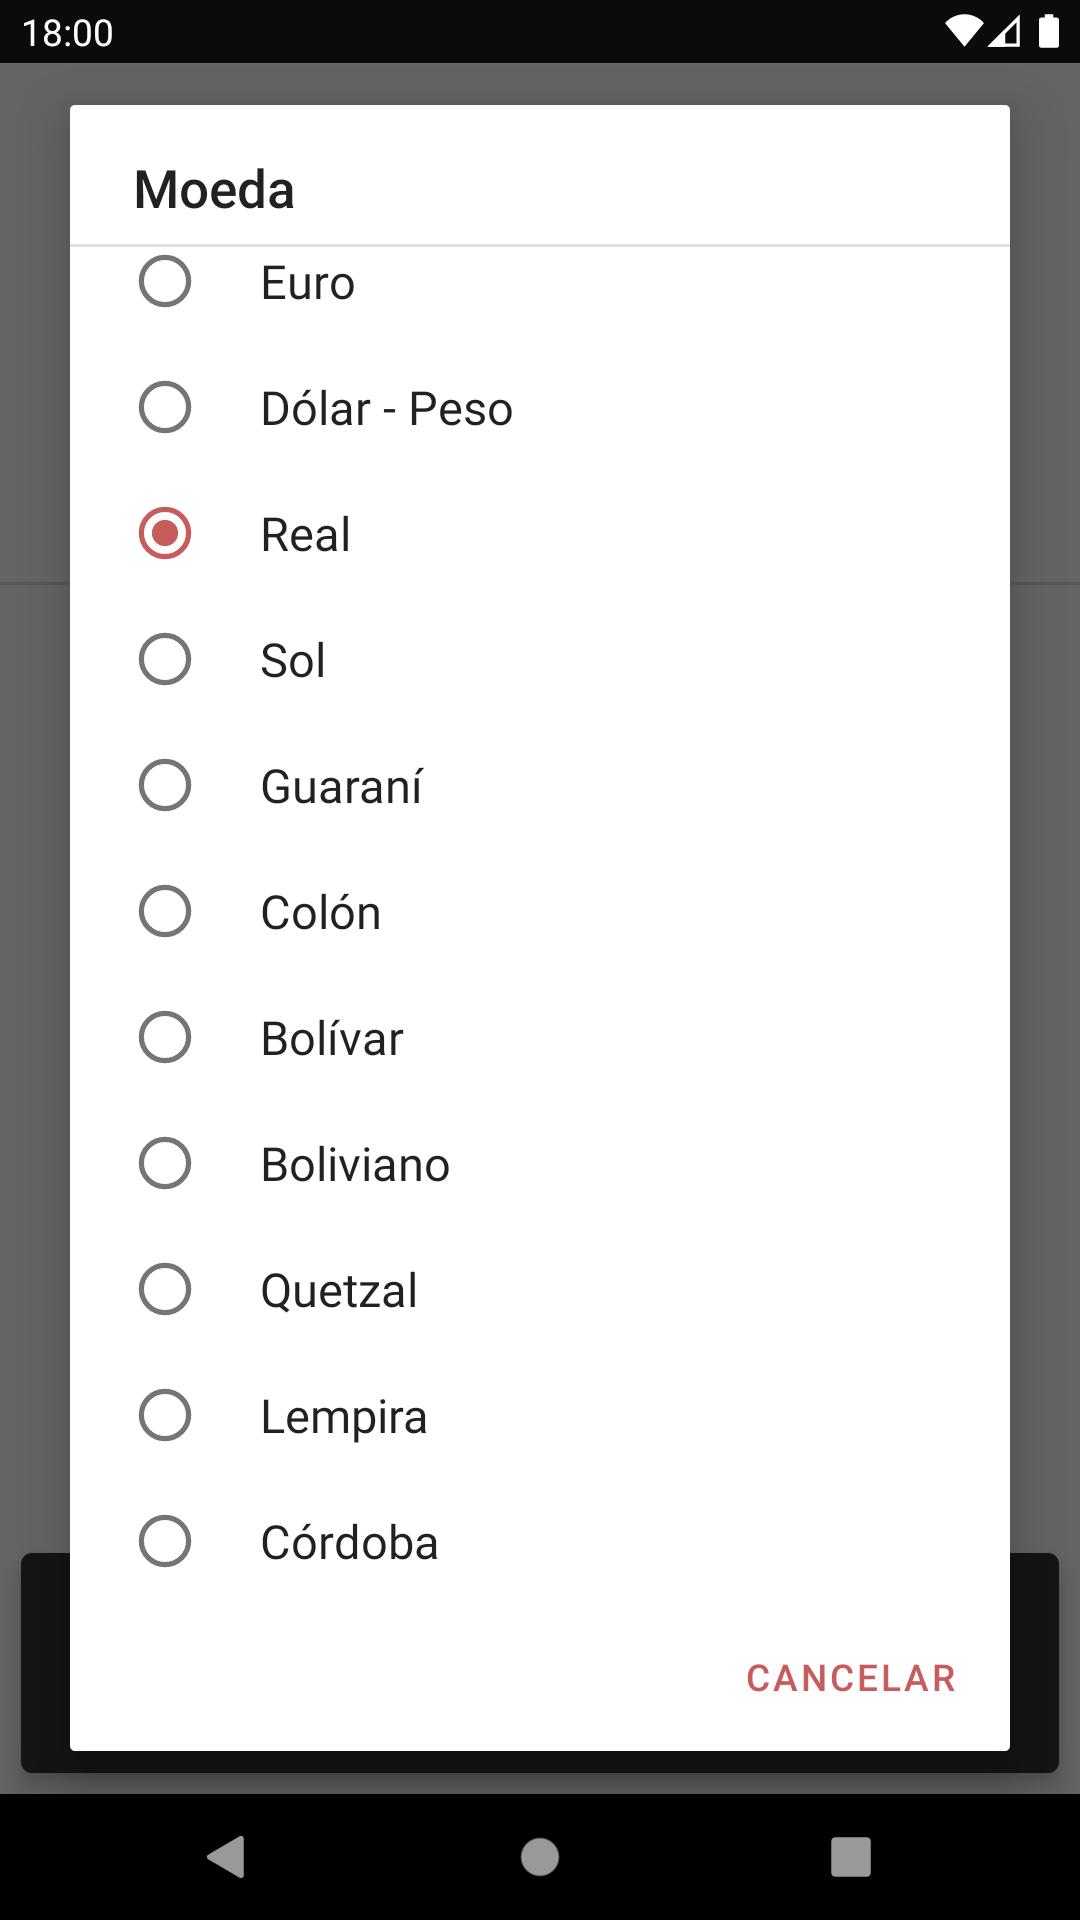Choose Colón from the currency list
The height and width of the screenshot is (1920, 1080).
[540, 912]
